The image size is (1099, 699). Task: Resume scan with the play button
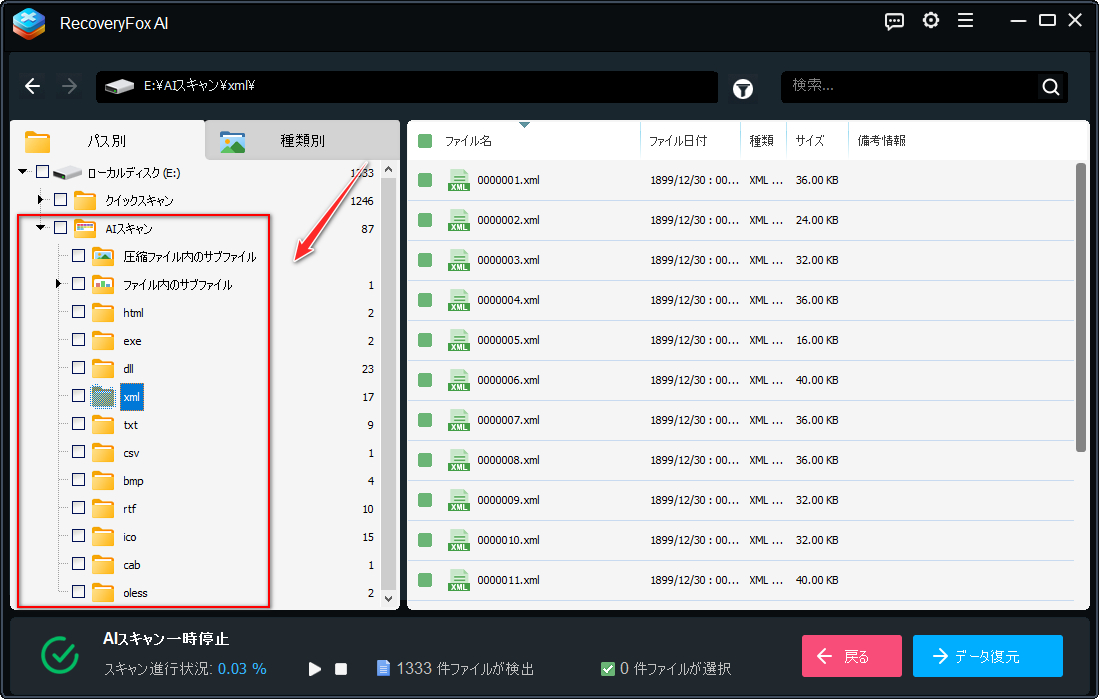coord(314,668)
